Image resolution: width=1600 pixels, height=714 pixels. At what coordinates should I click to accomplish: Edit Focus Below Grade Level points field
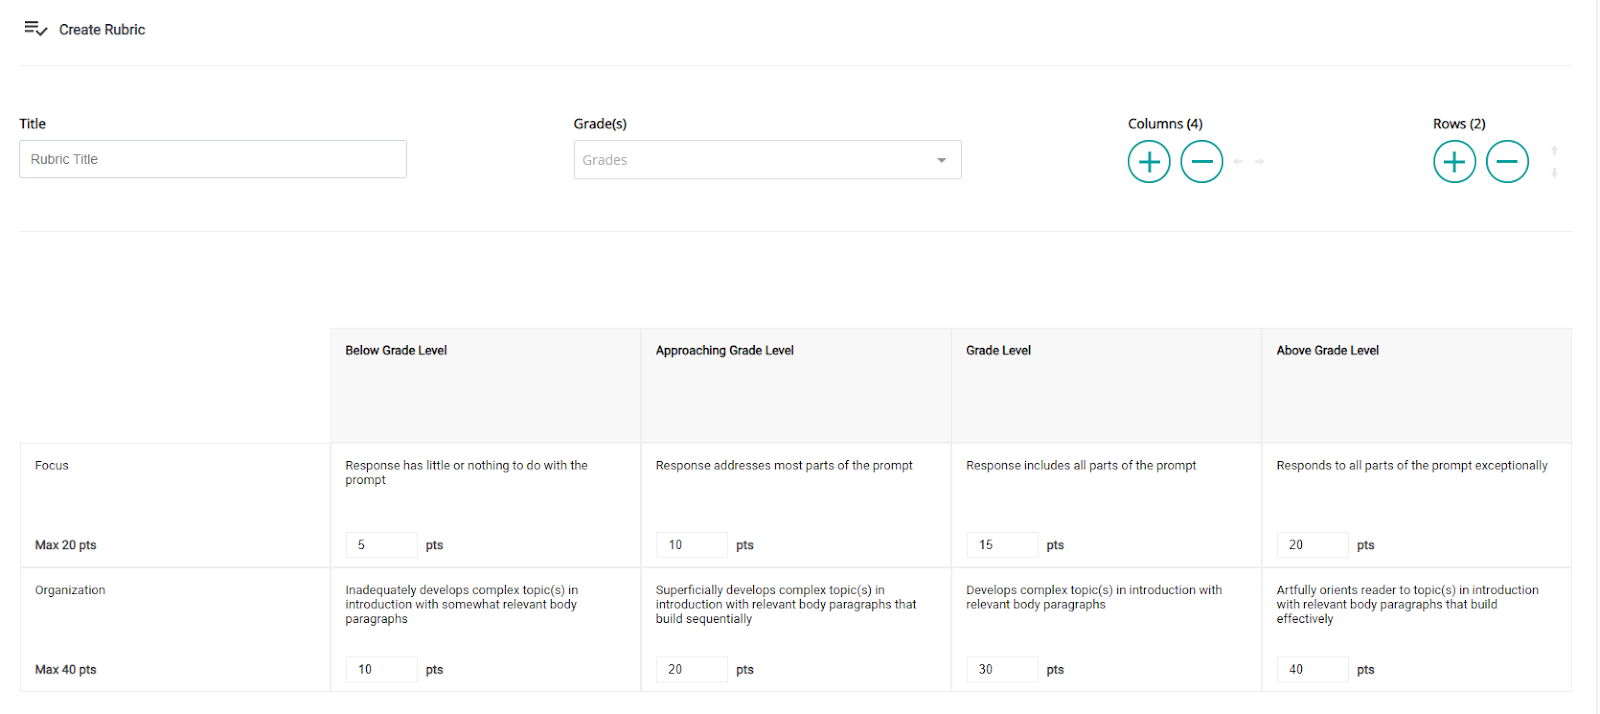click(x=381, y=545)
